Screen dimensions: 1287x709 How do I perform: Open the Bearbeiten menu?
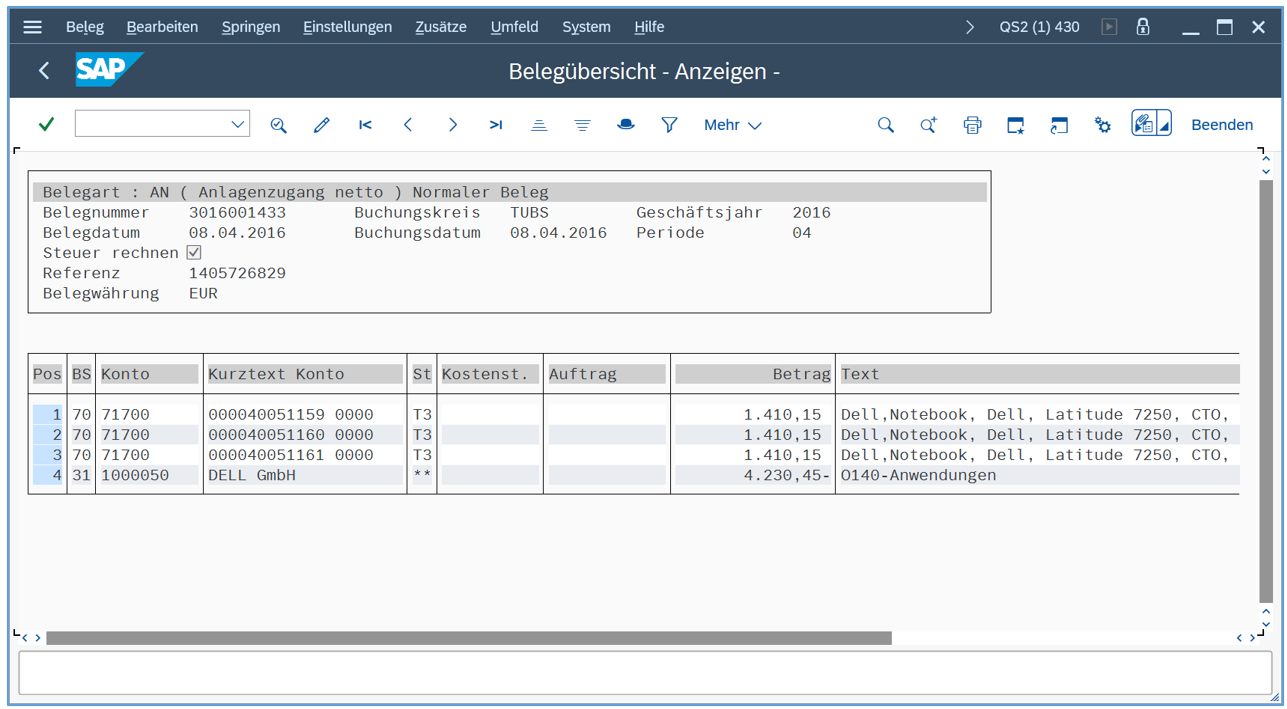coord(162,27)
